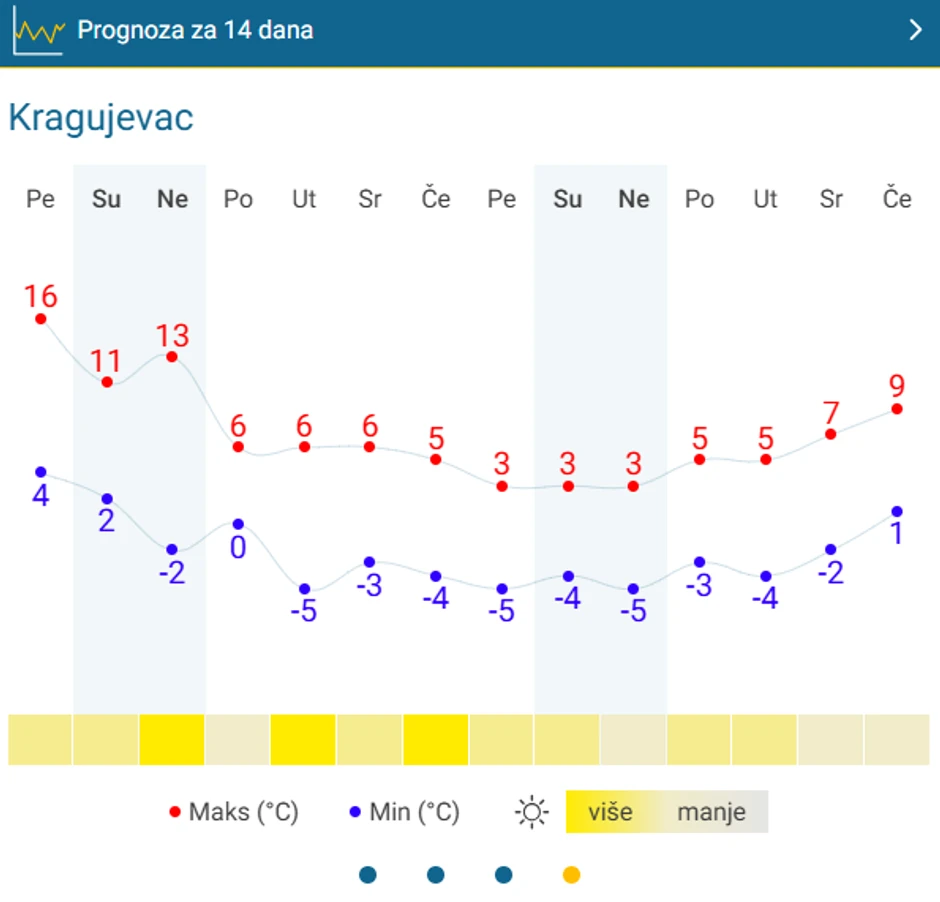The width and height of the screenshot is (940, 902).
Task: Click the sun icon in the legend
Action: 532,812
